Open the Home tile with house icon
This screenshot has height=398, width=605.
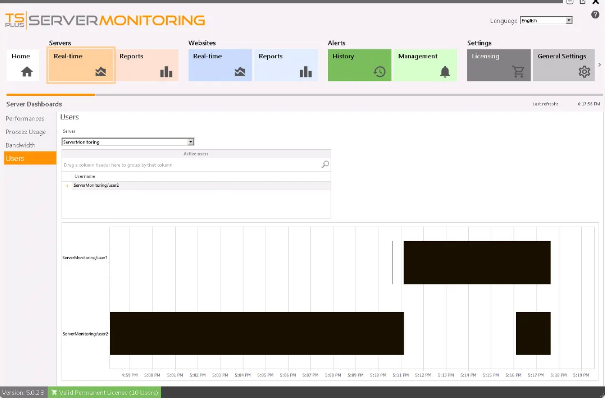[x=23, y=65]
